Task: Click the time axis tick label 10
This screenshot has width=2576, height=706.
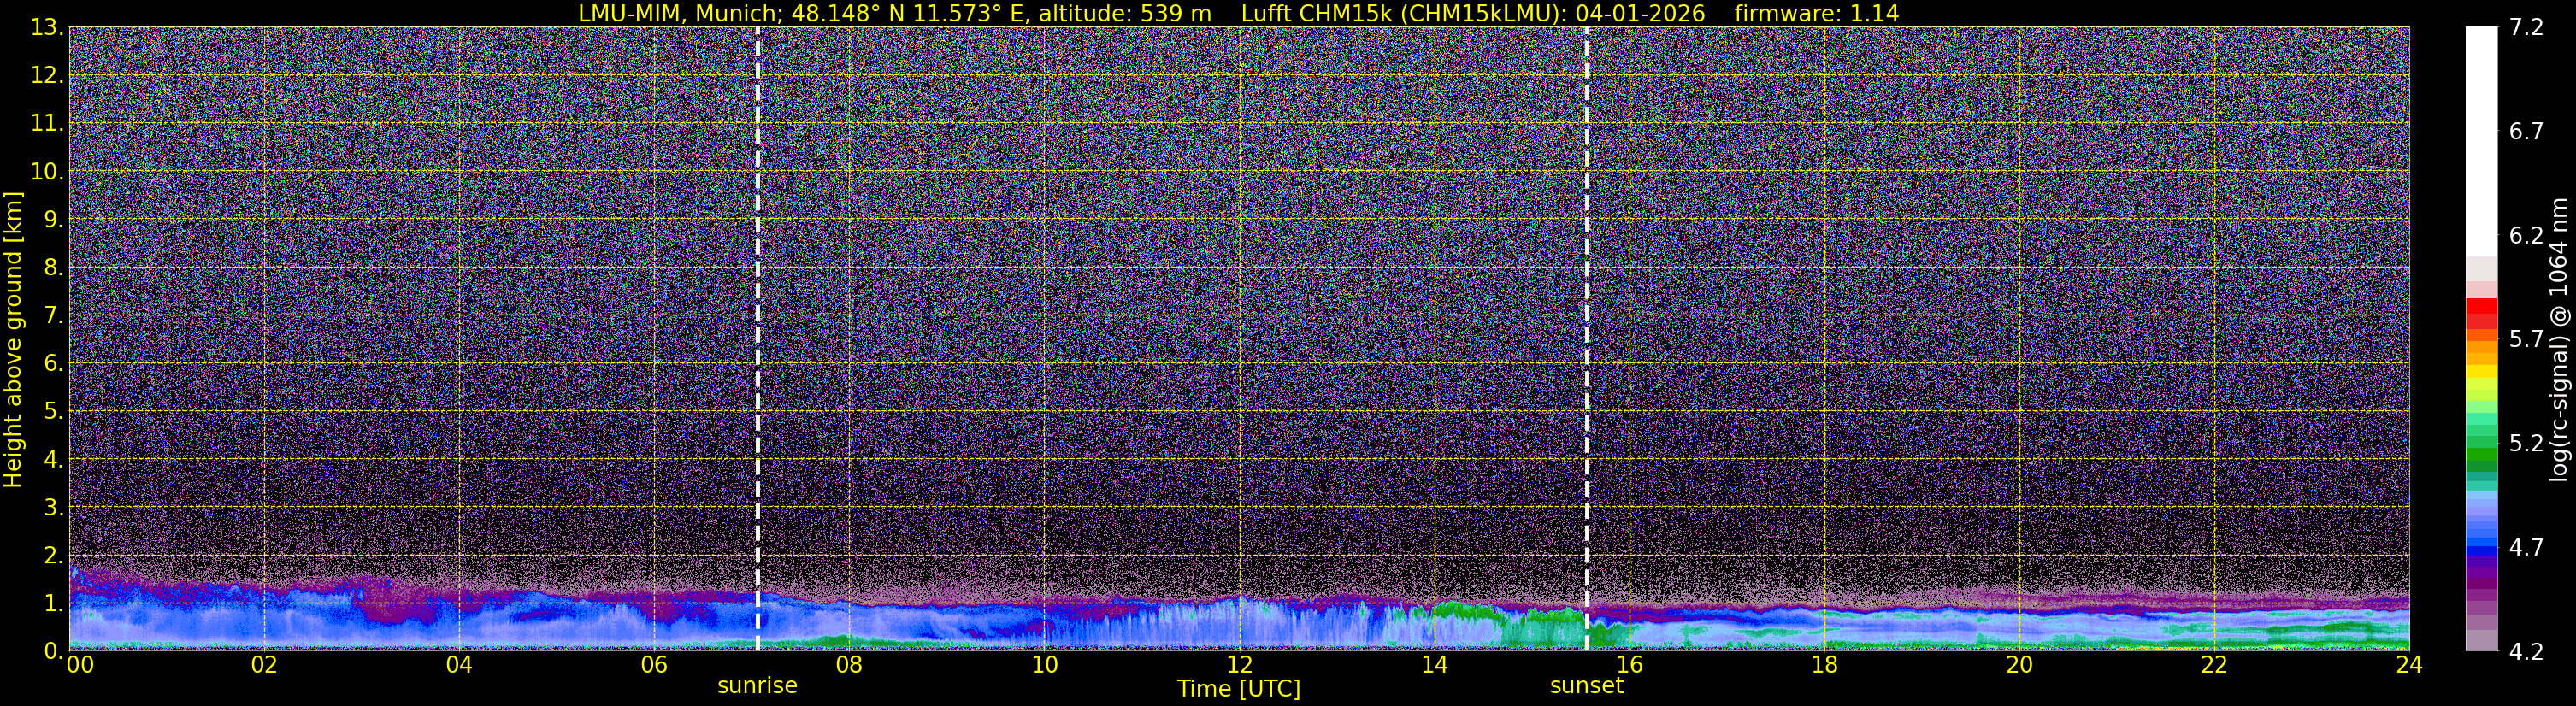Action: pyautogui.click(x=1044, y=666)
